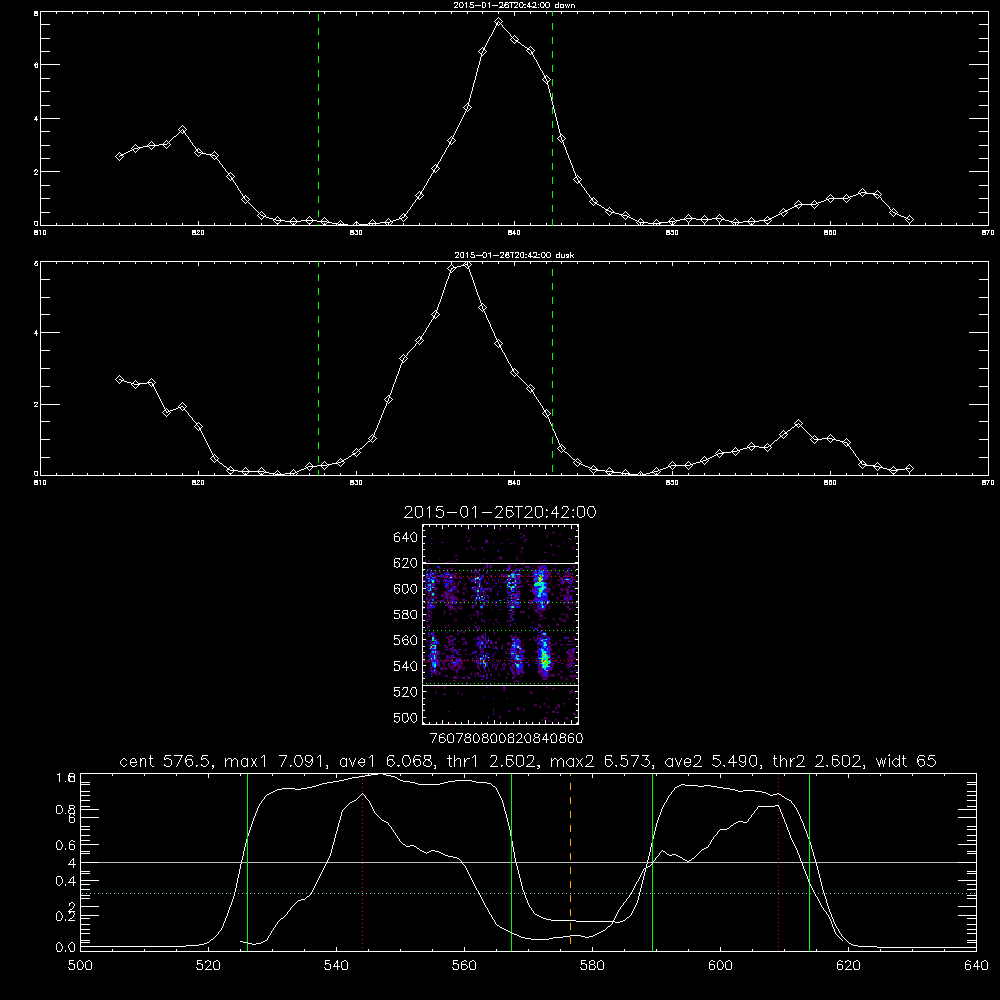
Task: Click the '760780800820840860' x-axis labels under the spectrogram
Action: tap(506, 738)
